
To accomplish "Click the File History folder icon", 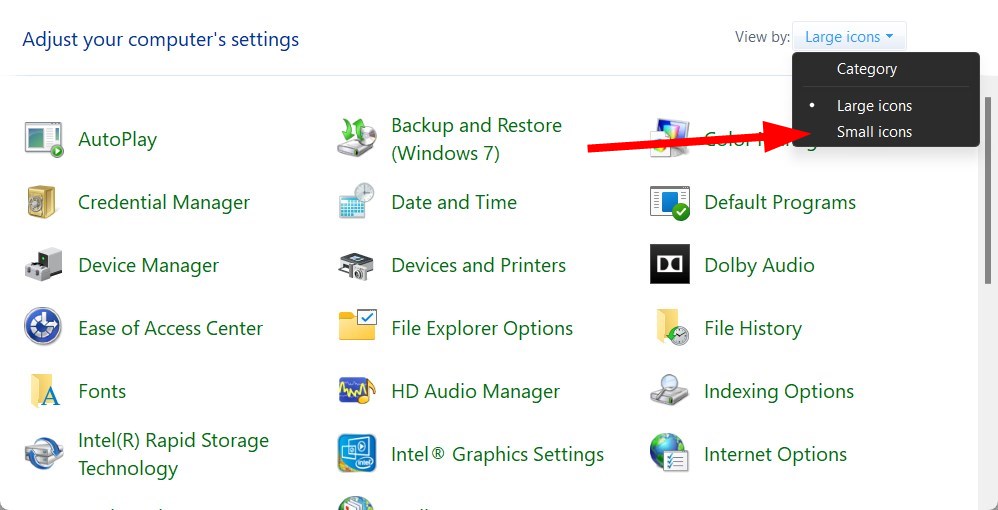I will 671,327.
